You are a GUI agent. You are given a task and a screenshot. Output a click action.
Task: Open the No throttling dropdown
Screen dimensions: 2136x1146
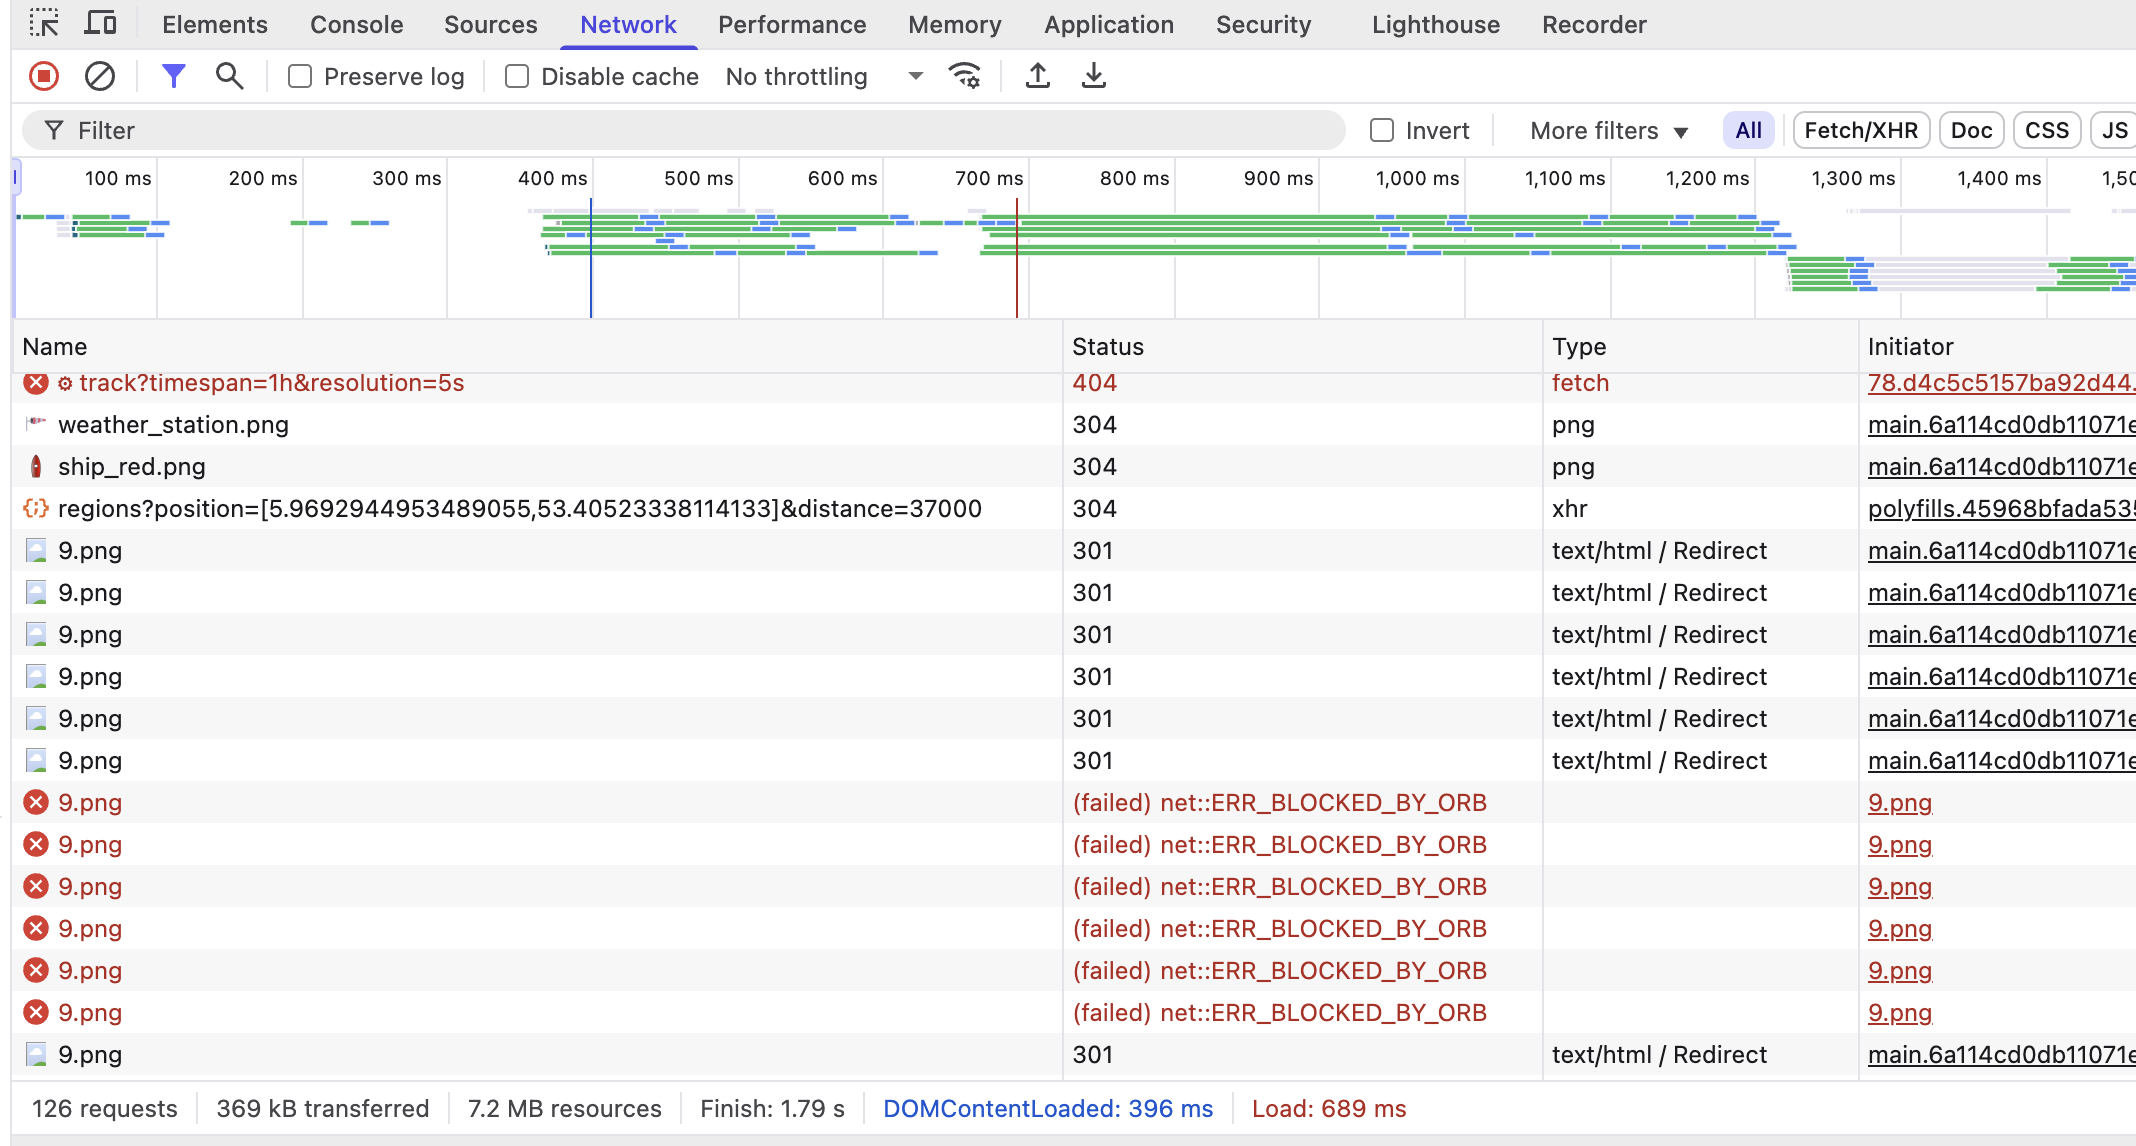coord(823,76)
